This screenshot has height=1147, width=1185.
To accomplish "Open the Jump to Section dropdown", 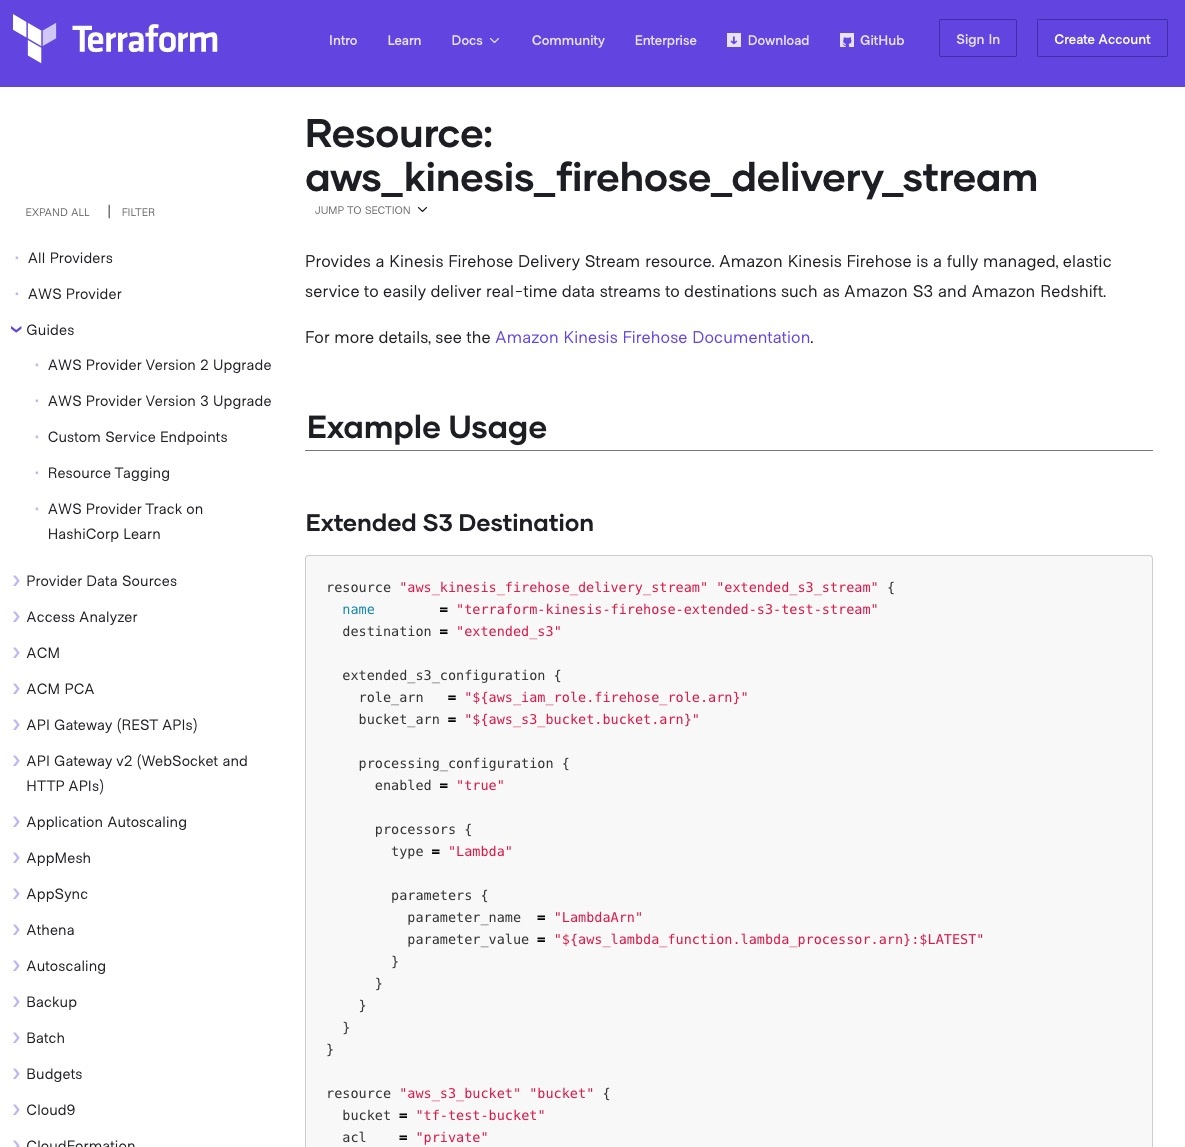I will [371, 210].
